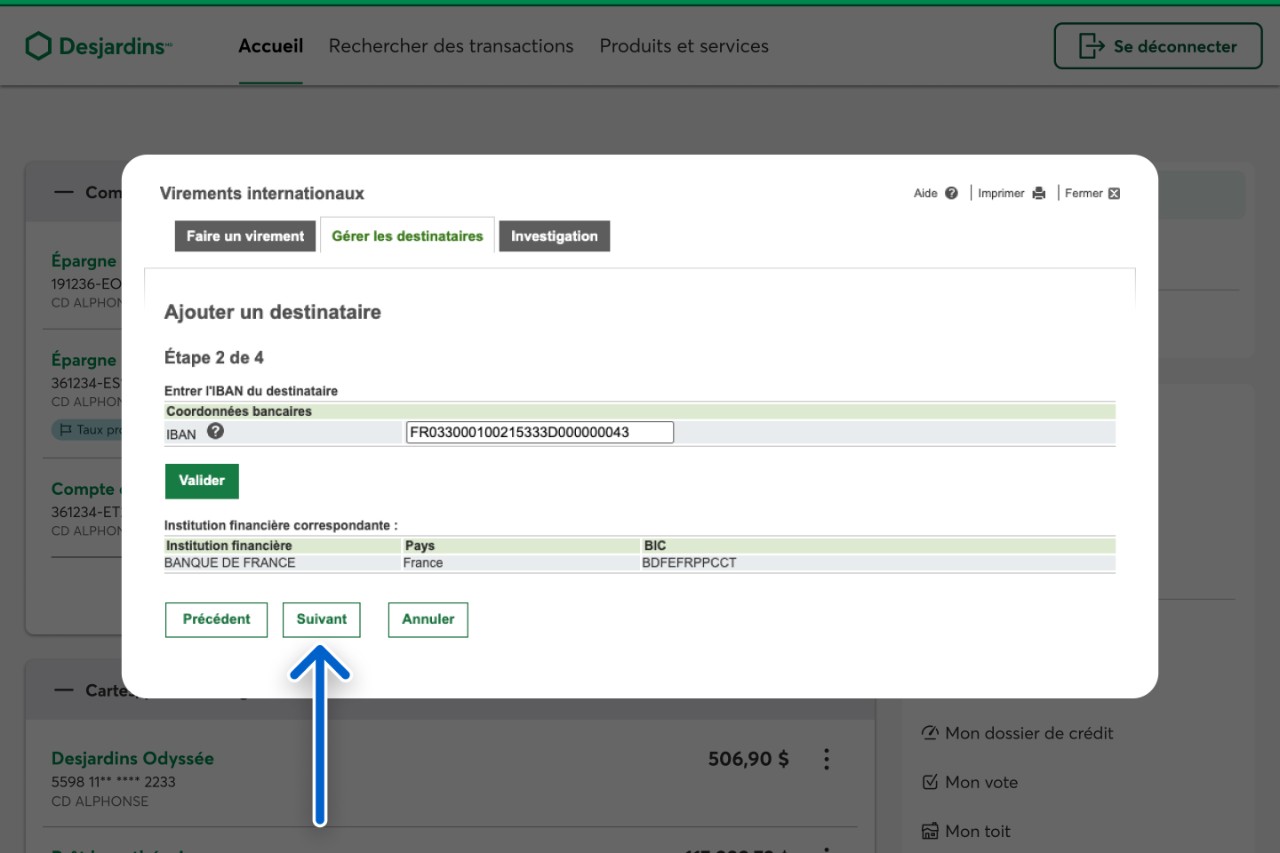Switch to the Faire un virement tab
The width and height of the screenshot is (1280, 853).
click(x=245, y=236)
